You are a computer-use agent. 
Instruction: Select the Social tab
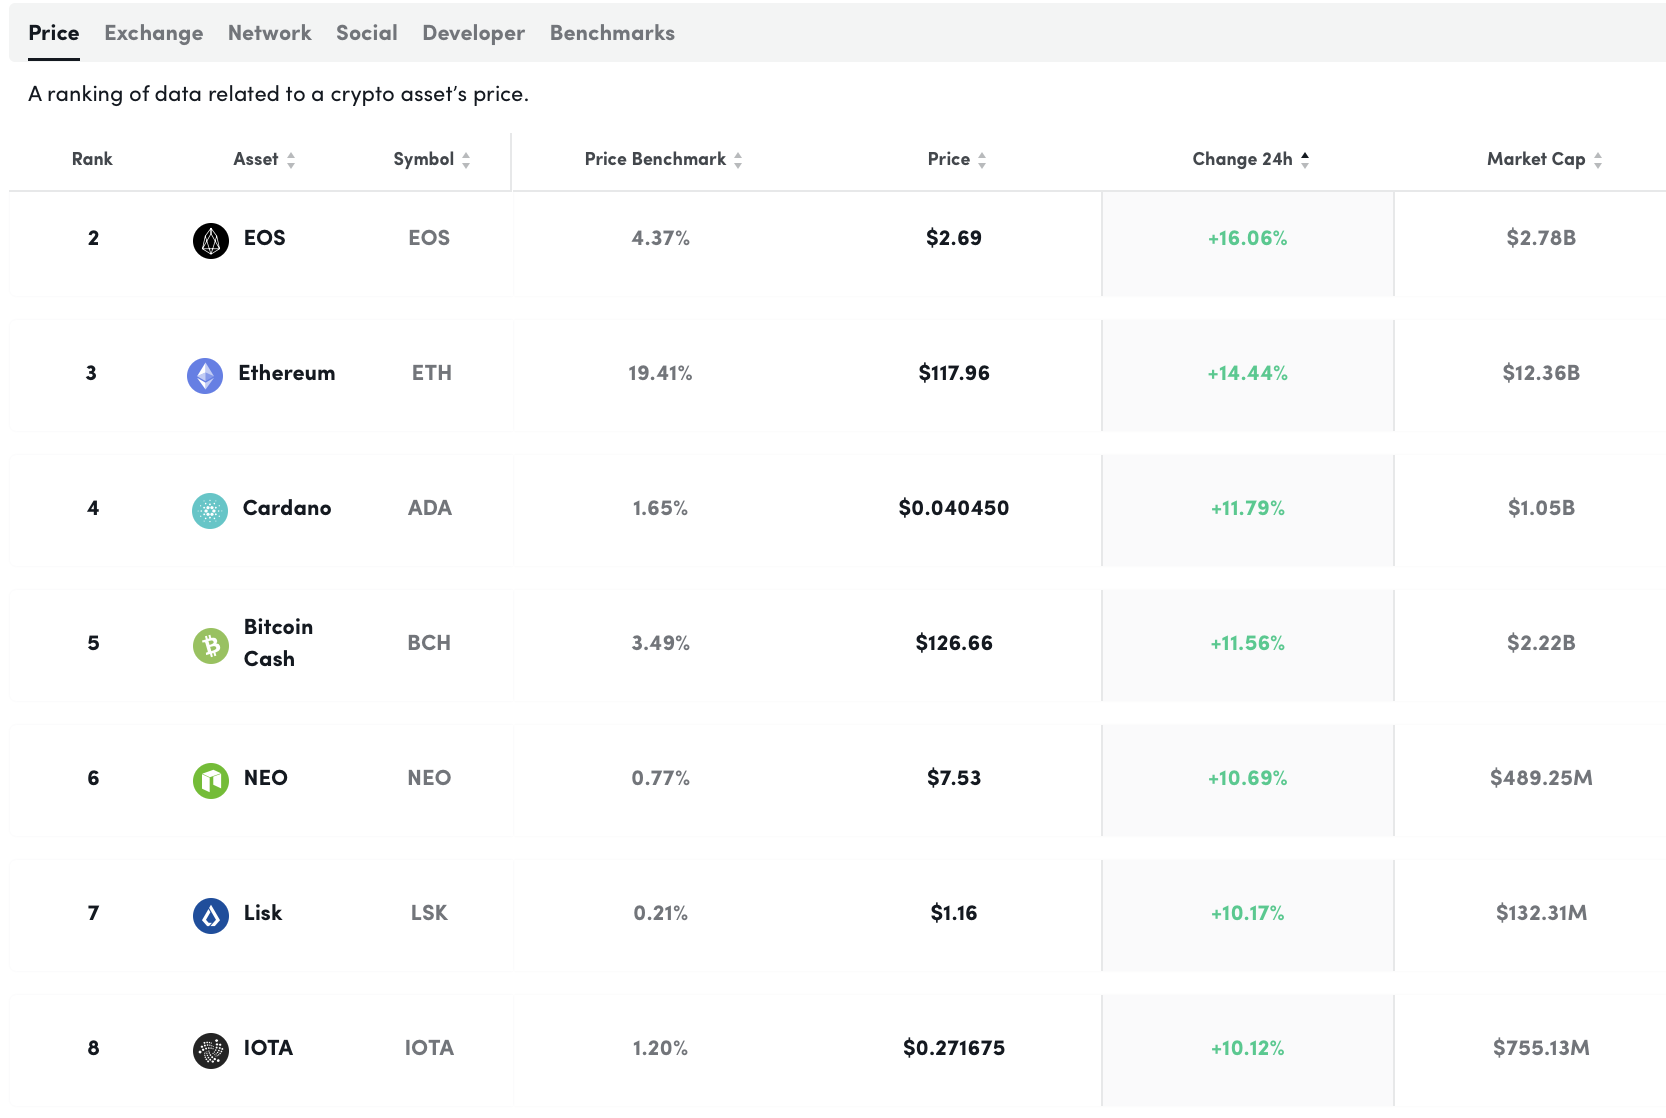click(x=366, y=33)
